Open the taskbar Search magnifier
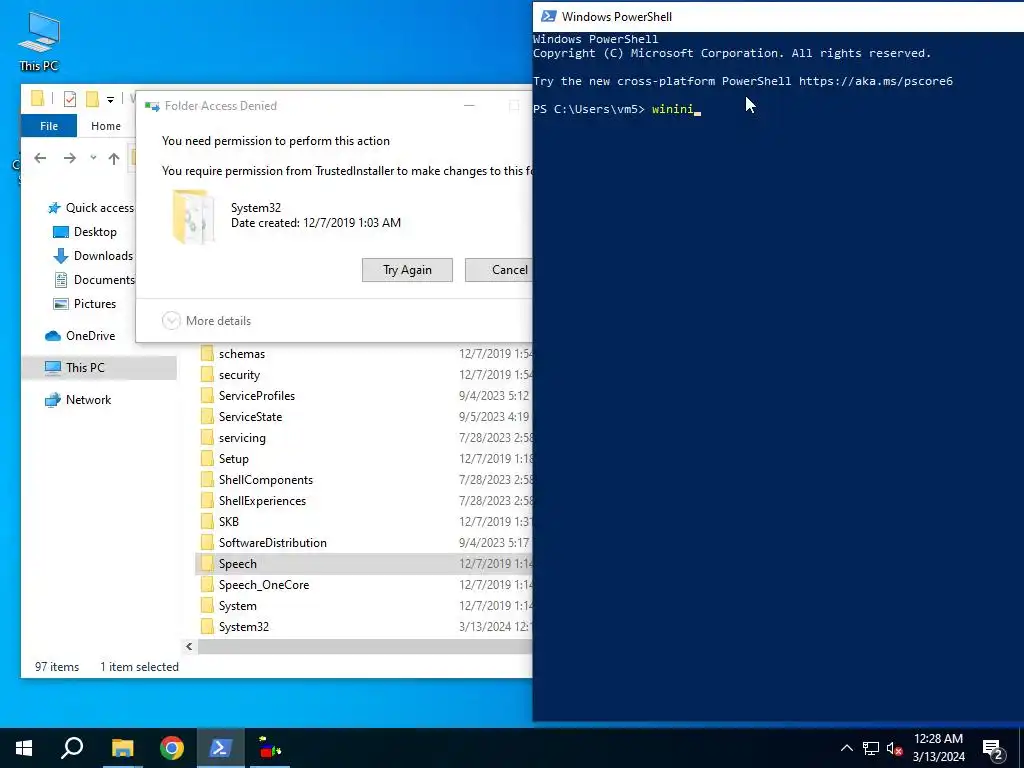Viewport: 1024px width, 768px height. coord(72,748)
